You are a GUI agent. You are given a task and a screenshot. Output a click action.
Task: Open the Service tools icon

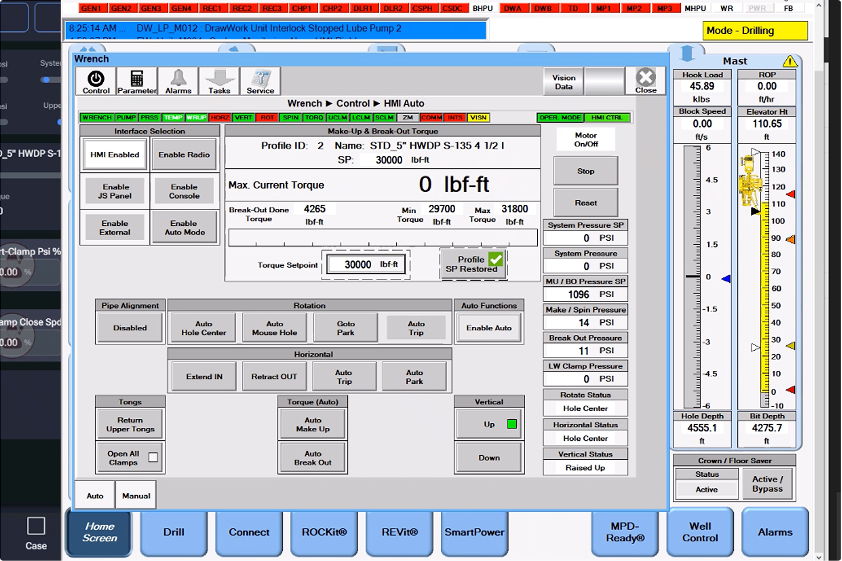click(260, 82)
